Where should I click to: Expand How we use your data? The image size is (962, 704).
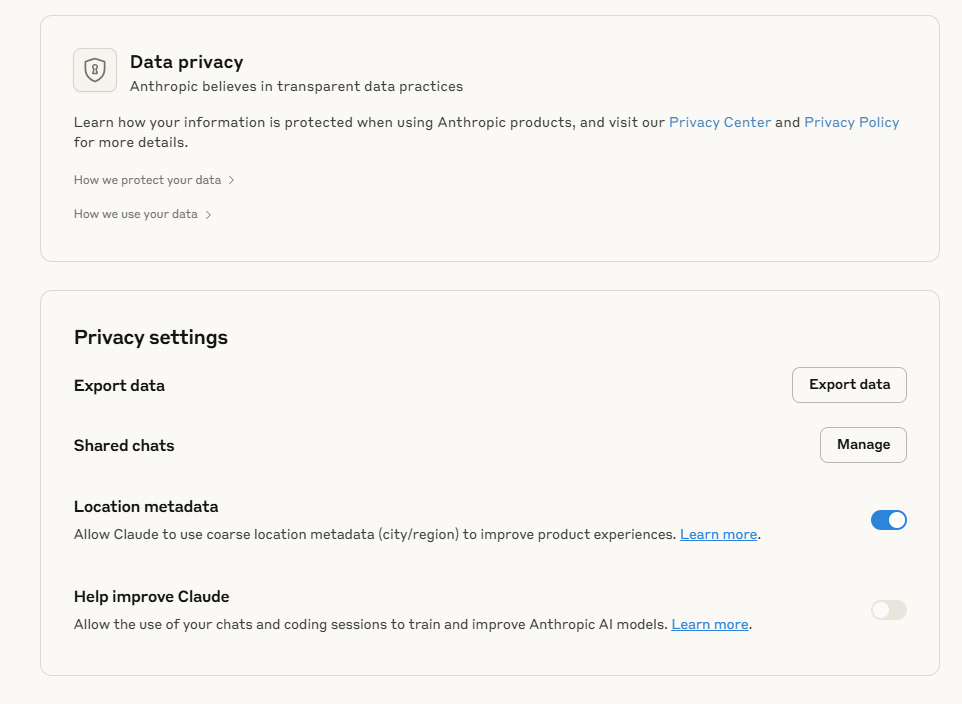tap(142, 214)
